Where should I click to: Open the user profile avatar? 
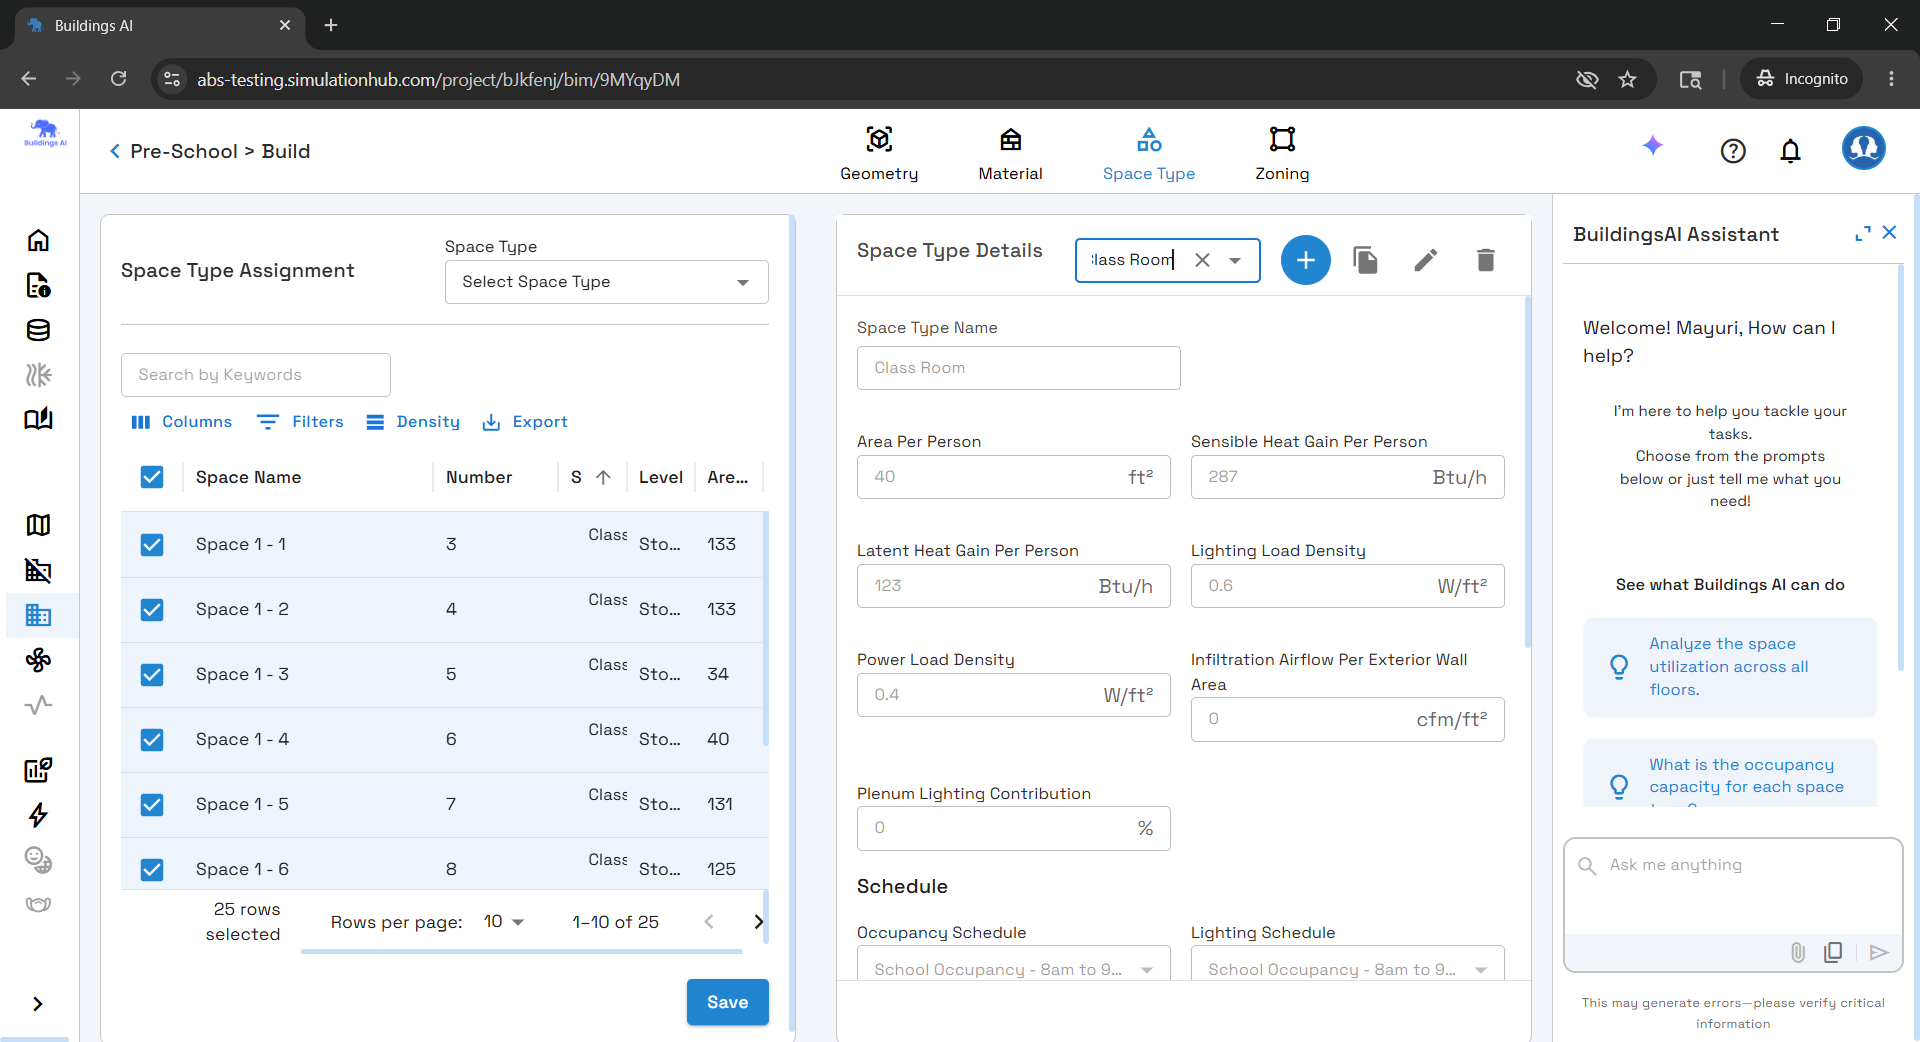(1864, 148)
